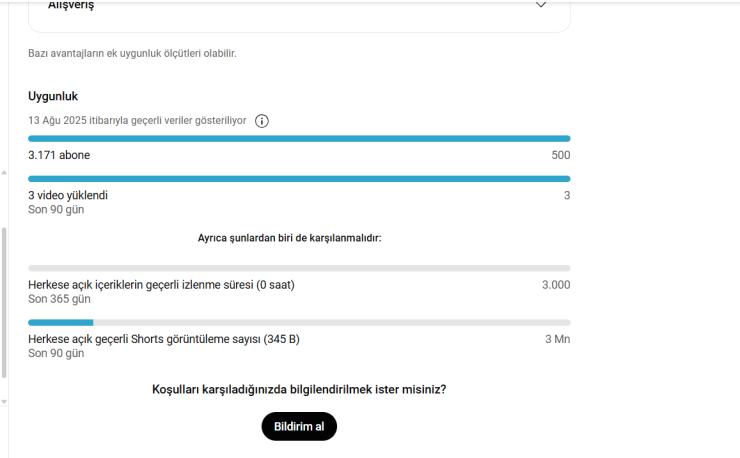The image size is (740, 458).
Task: Click the videos uploaded progress bar
Action: tap(299, 179)
